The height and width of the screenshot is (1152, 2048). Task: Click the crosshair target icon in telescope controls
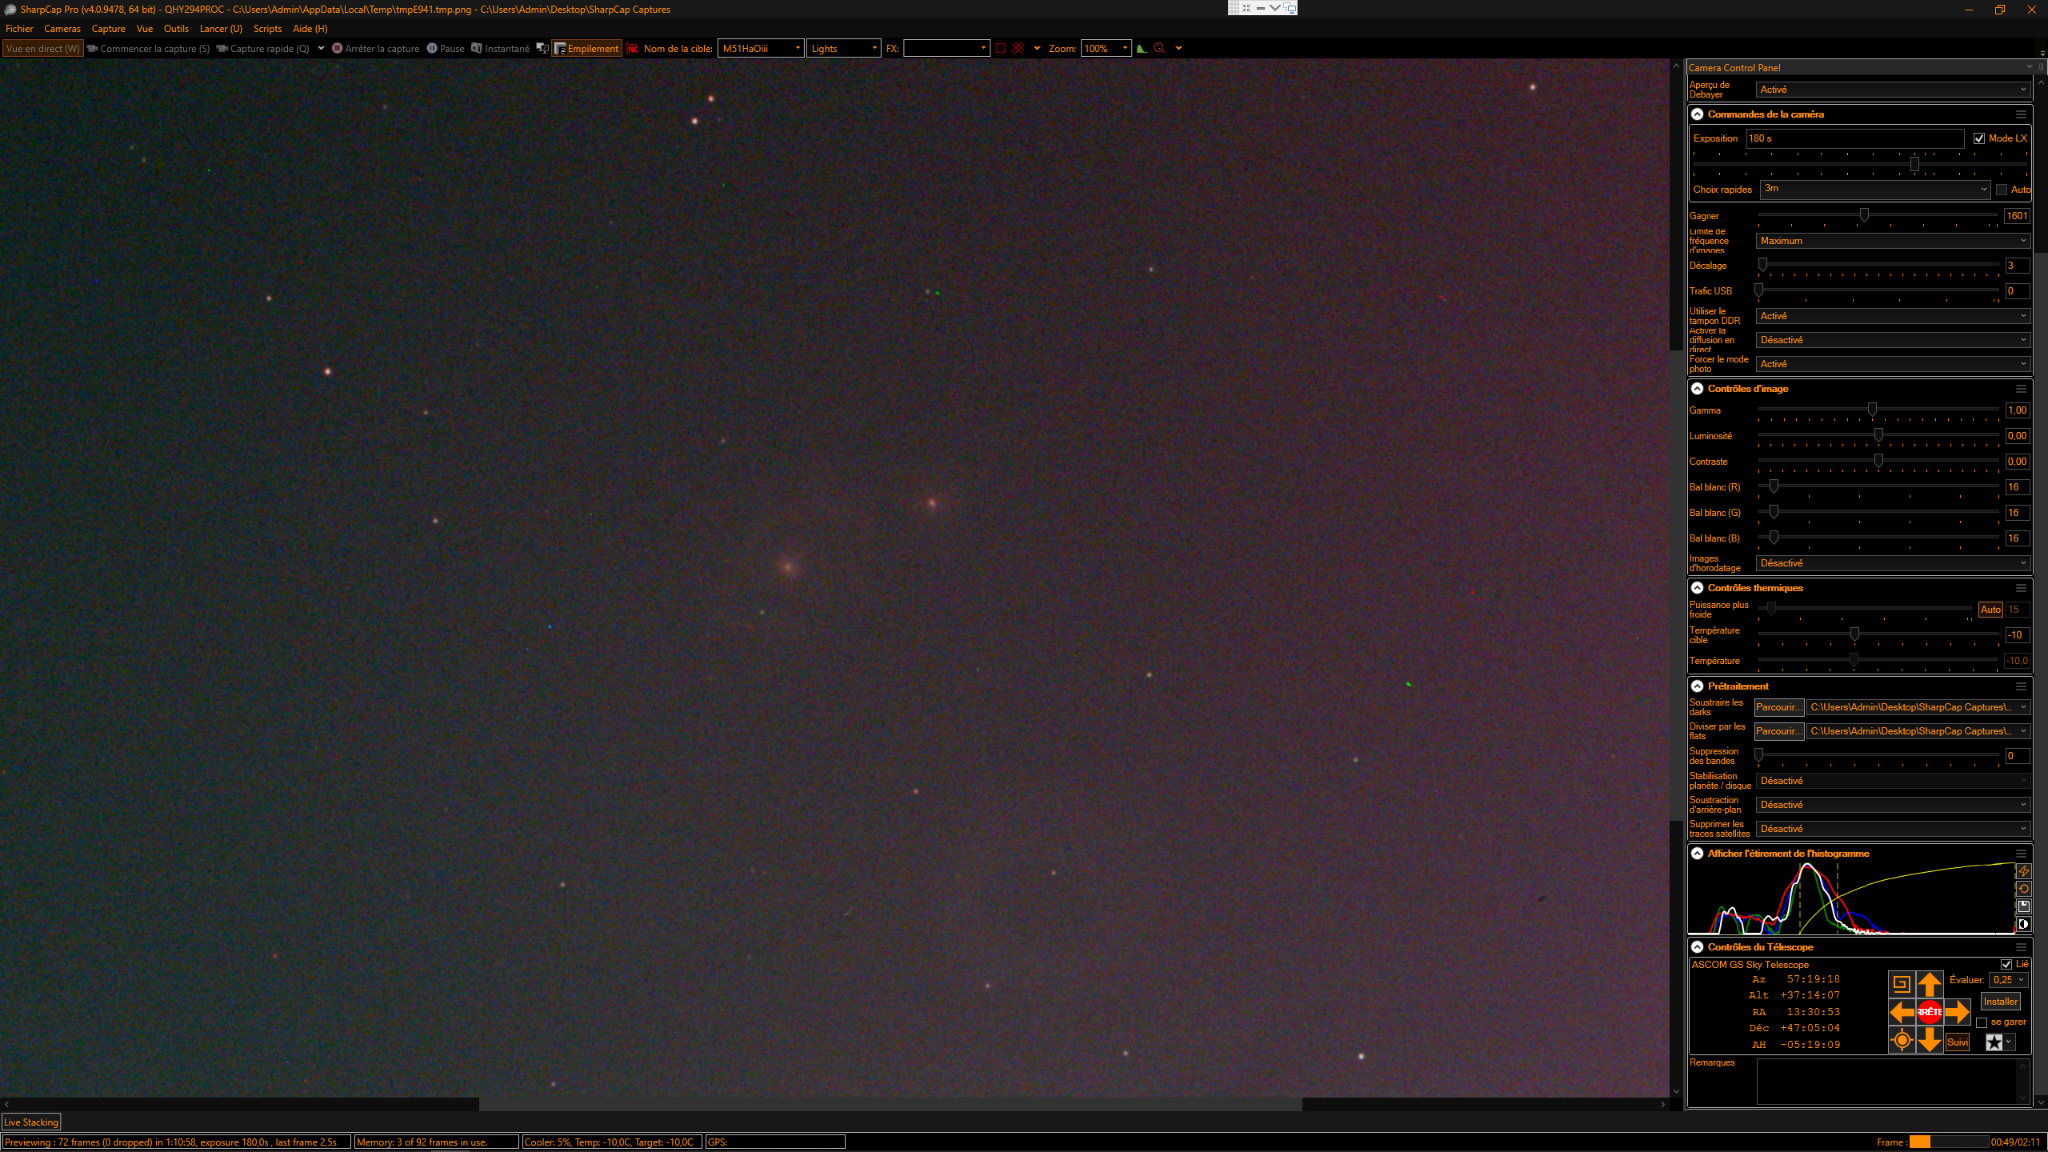[x=1902, y=1041]
